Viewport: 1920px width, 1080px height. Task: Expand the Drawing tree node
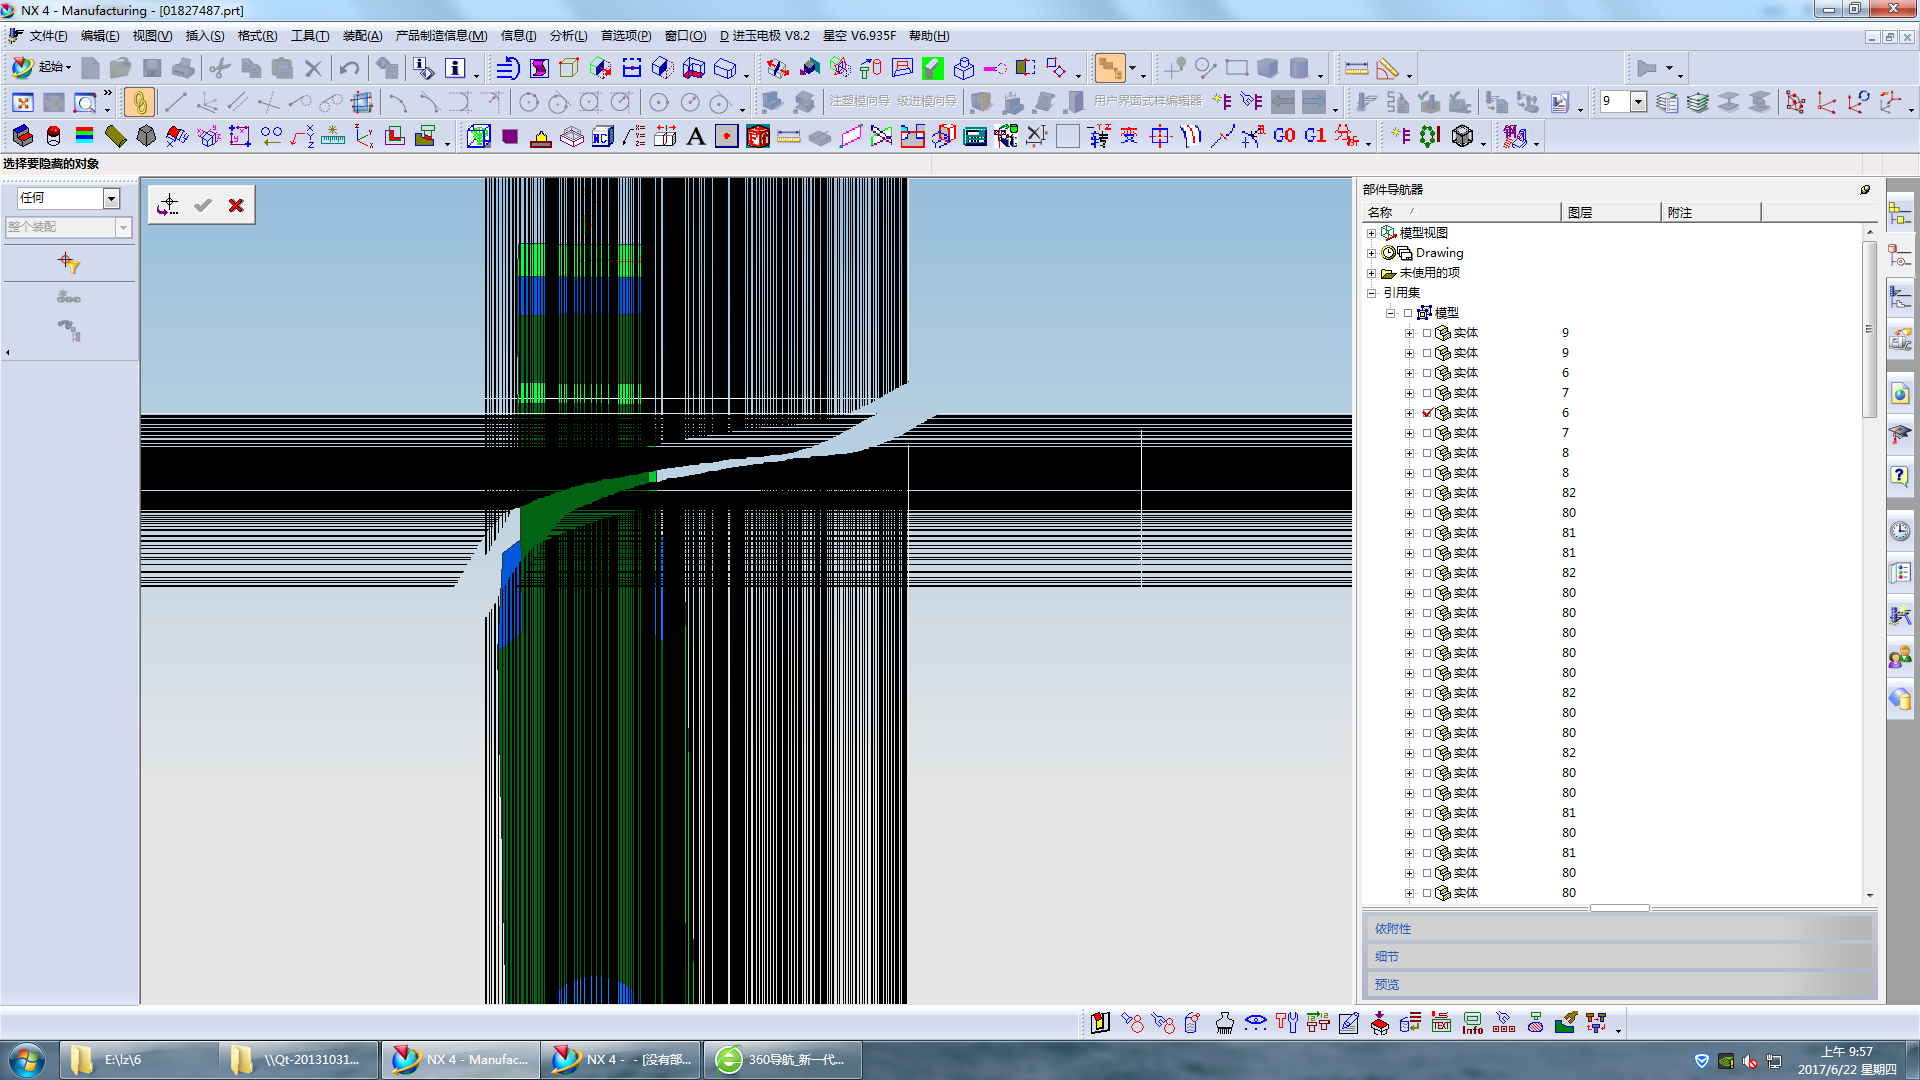1372,253
